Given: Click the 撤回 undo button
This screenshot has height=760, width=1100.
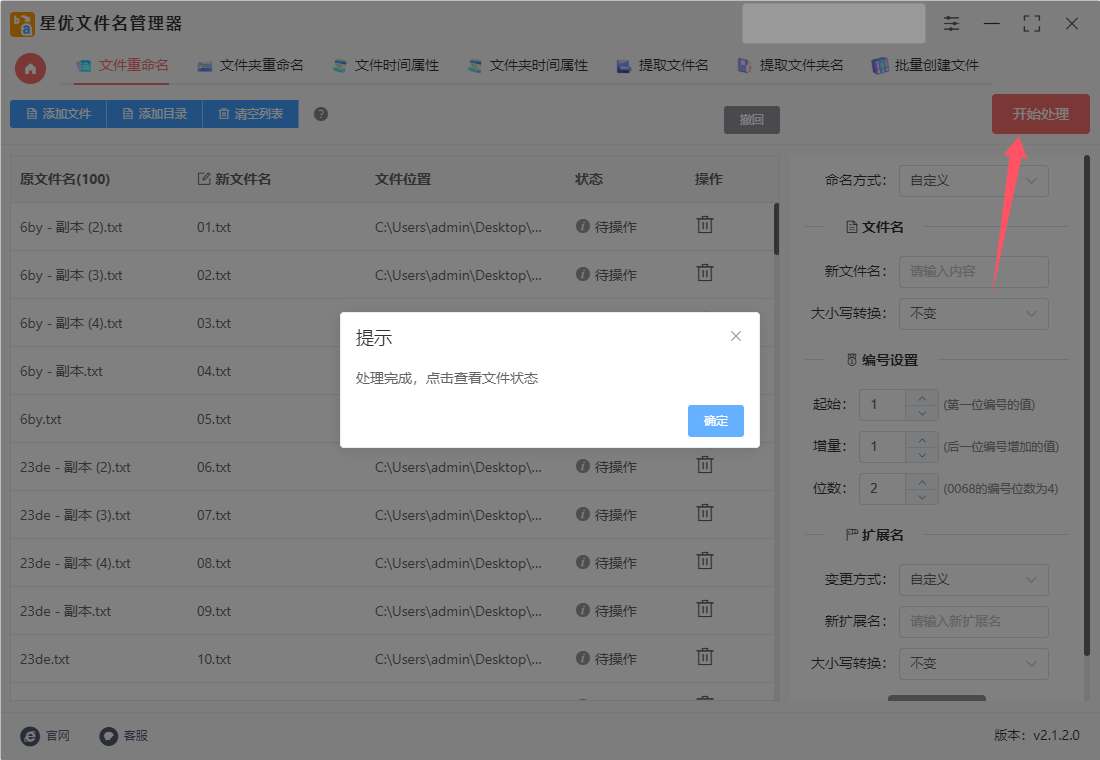Looking at the screenshot, I should tap(751, 120).
